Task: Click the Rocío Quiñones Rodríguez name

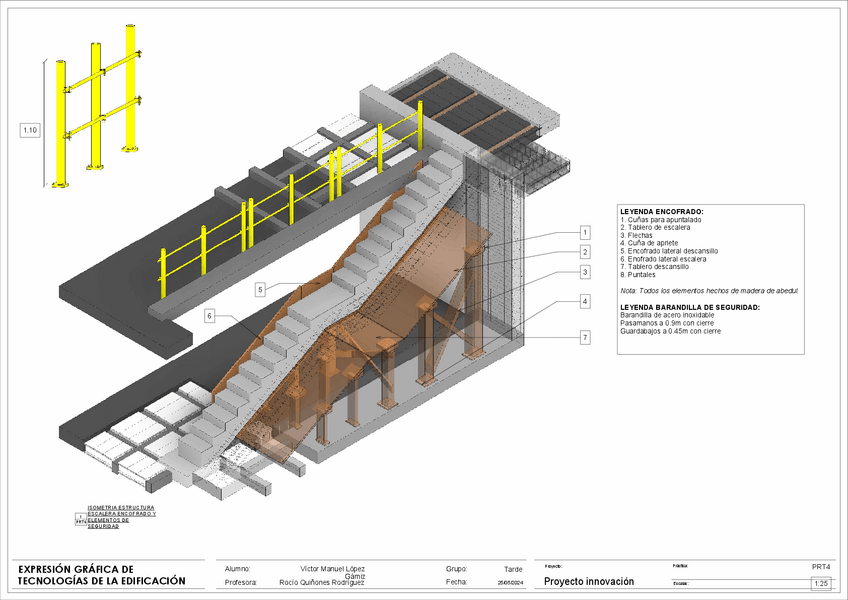Action: [322, 582]
